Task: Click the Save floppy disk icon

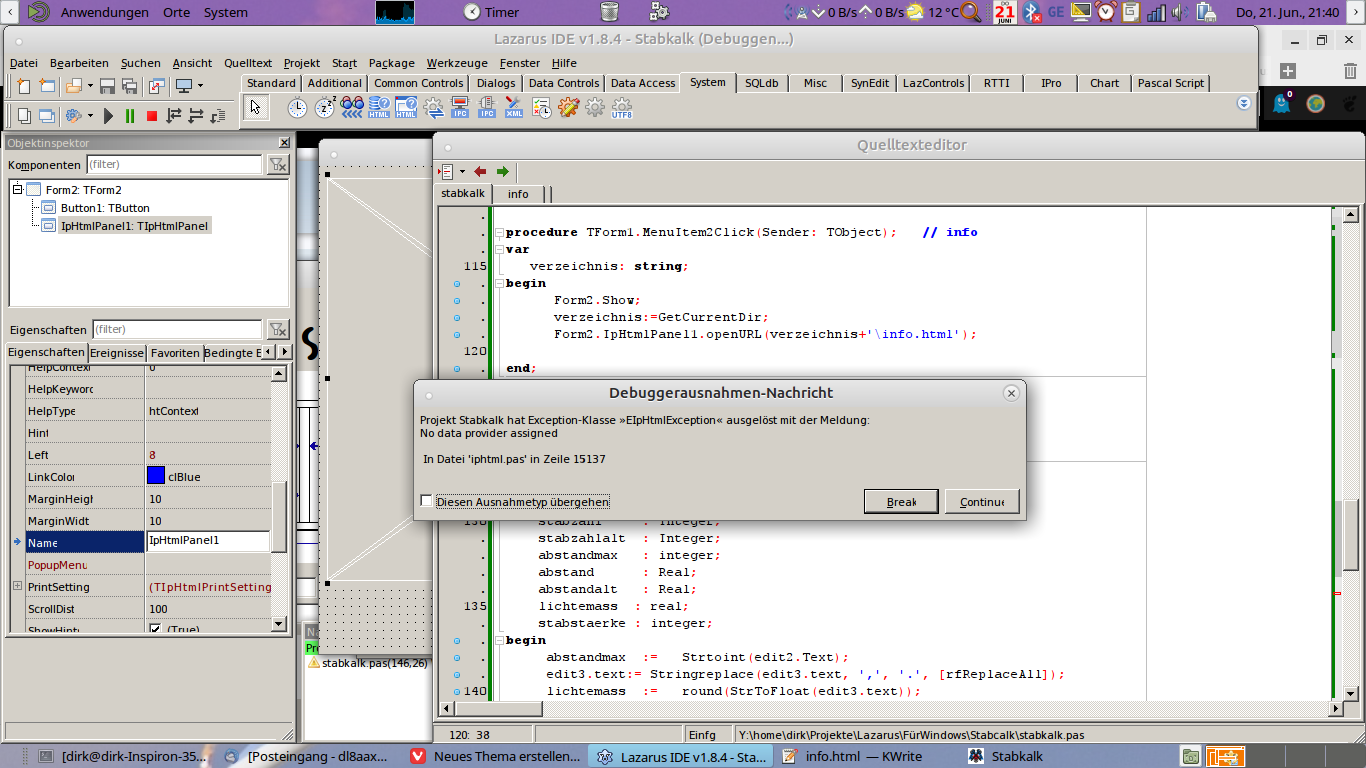Action: tap(108, 86)
